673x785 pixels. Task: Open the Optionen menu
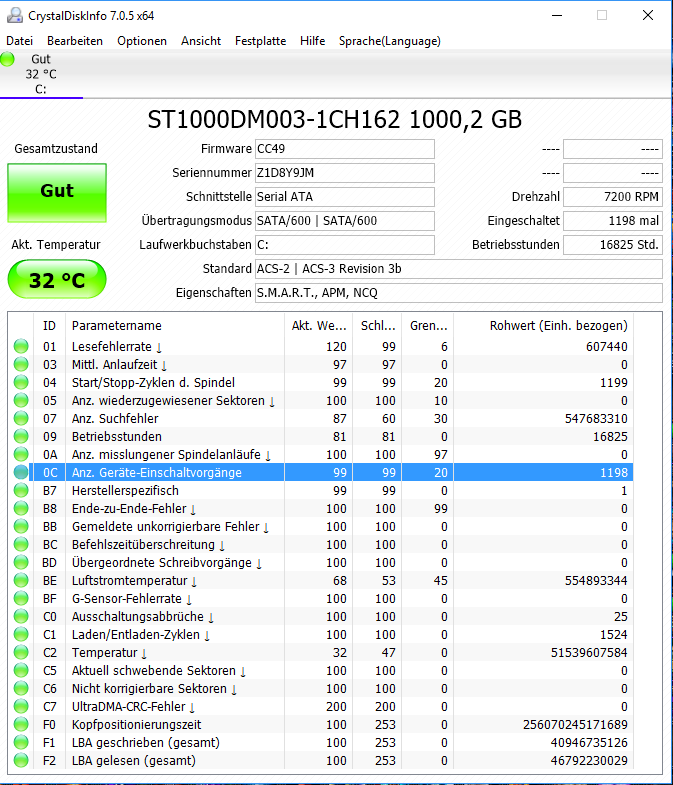click(x=142, y=41)
